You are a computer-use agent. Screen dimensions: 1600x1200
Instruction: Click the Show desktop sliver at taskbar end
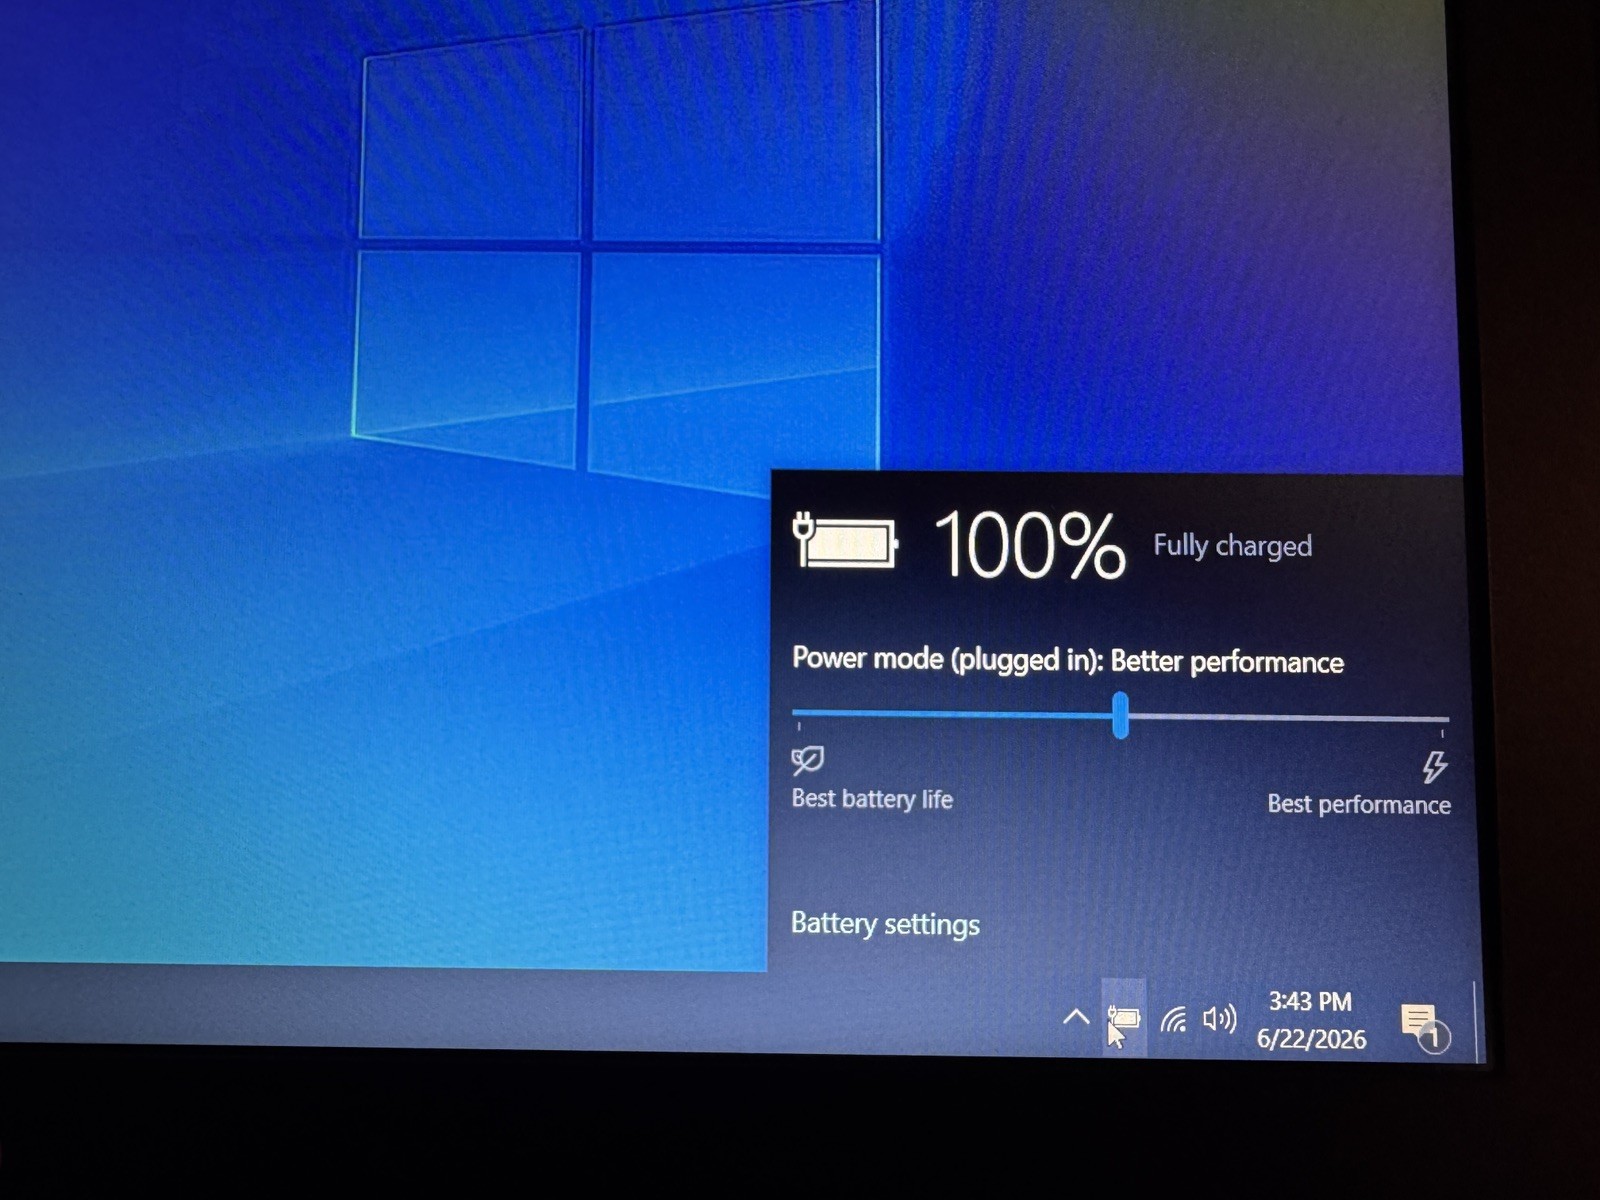click(1478, 1022)
